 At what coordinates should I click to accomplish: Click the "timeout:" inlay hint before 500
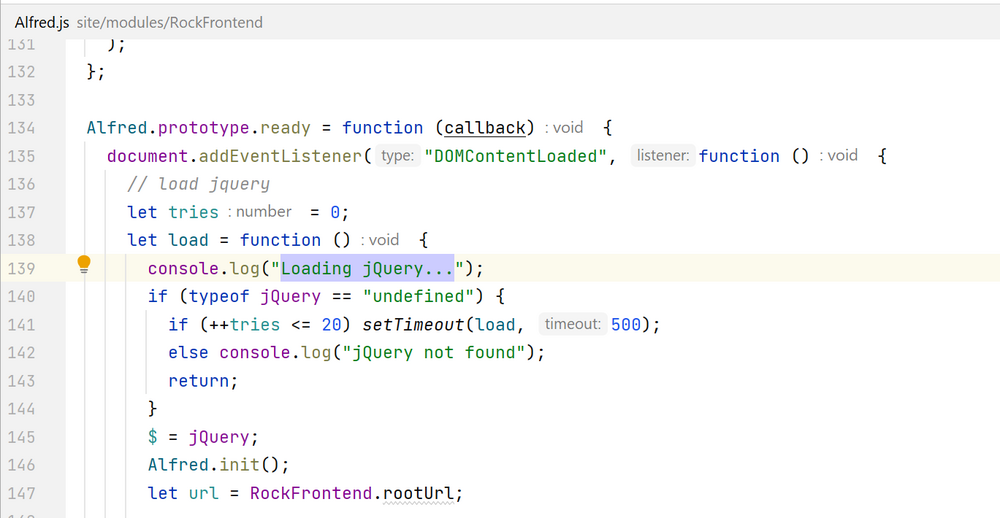pos(572,324)
